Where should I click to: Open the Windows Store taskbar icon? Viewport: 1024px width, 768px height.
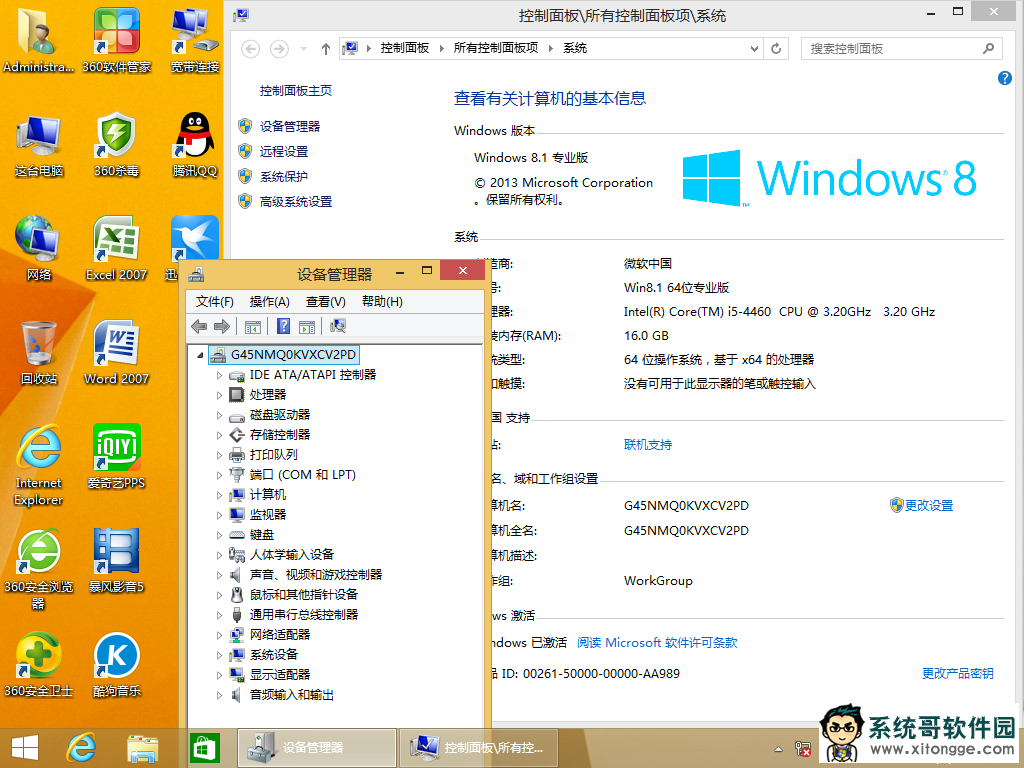point(204,748)
